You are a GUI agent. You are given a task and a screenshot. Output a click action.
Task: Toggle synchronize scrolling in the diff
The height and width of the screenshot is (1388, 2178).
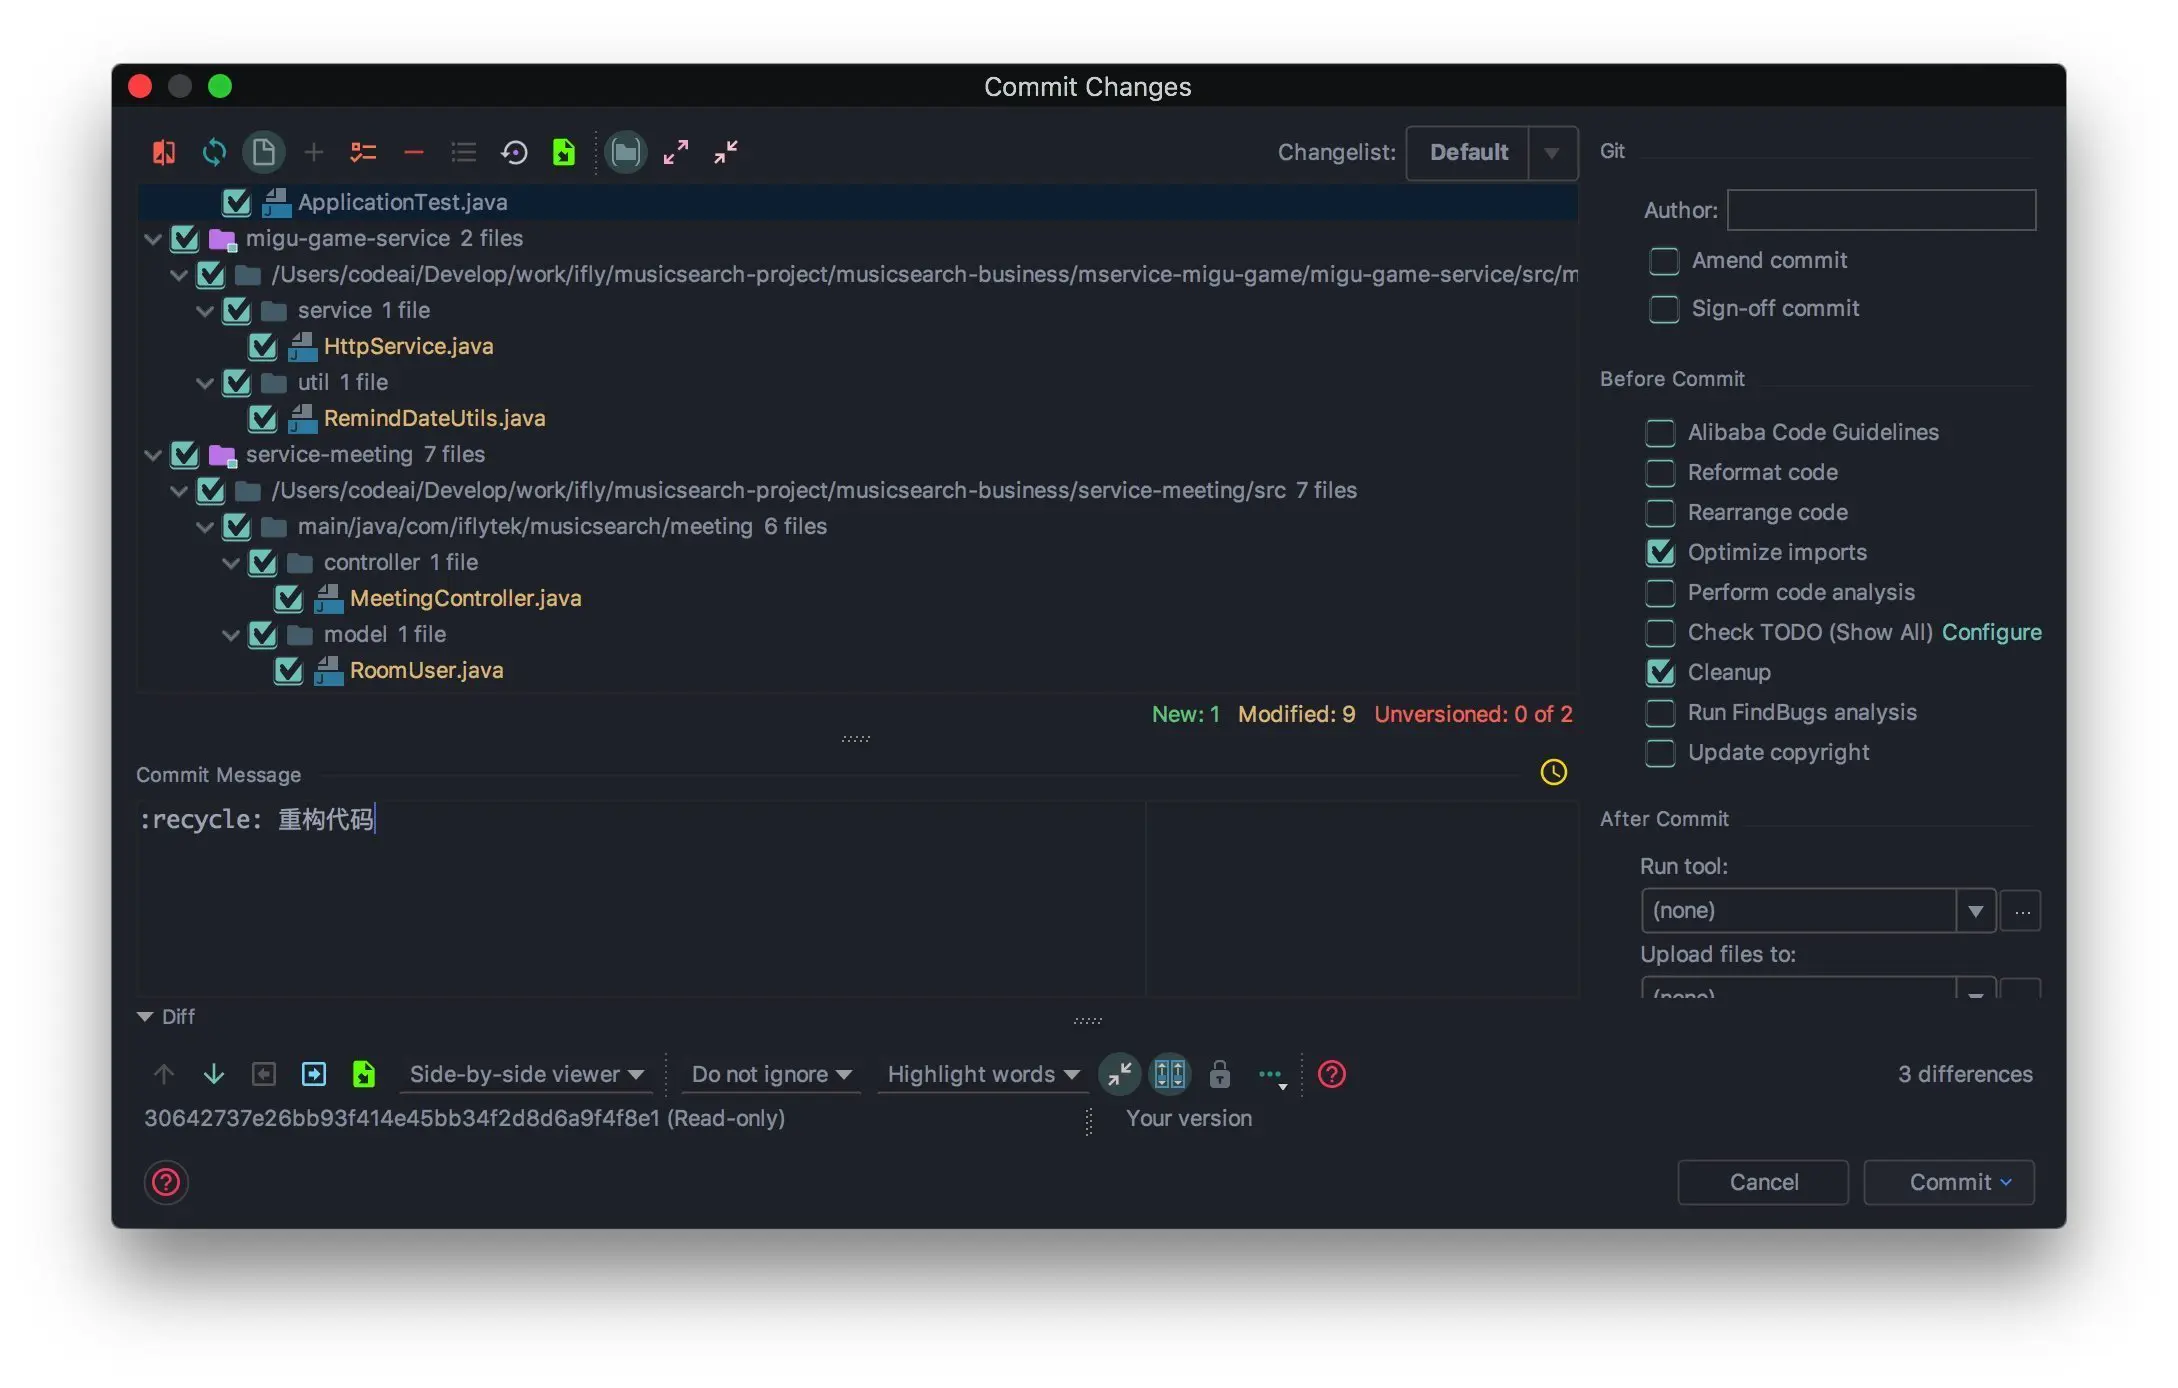pyautogui.click(x=1169, y=1074)
